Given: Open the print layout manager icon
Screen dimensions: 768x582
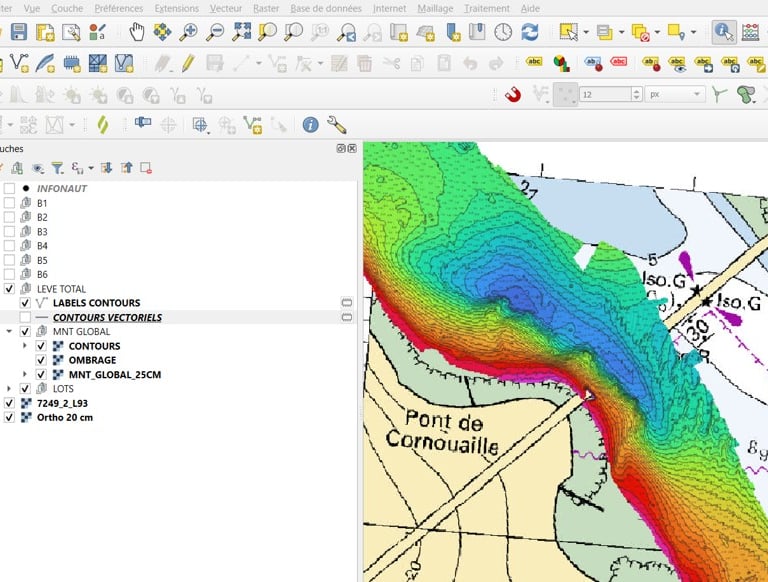Looking at the screenshot, I should tap(72, 32).
